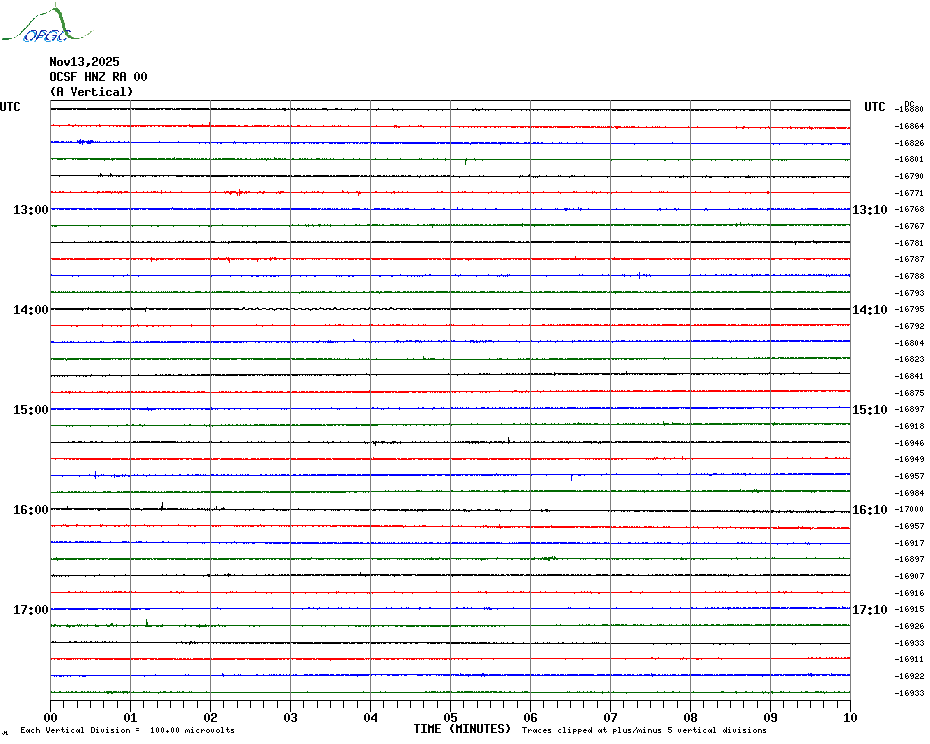Click the DC offset value '-16841'

coord(909,376)
